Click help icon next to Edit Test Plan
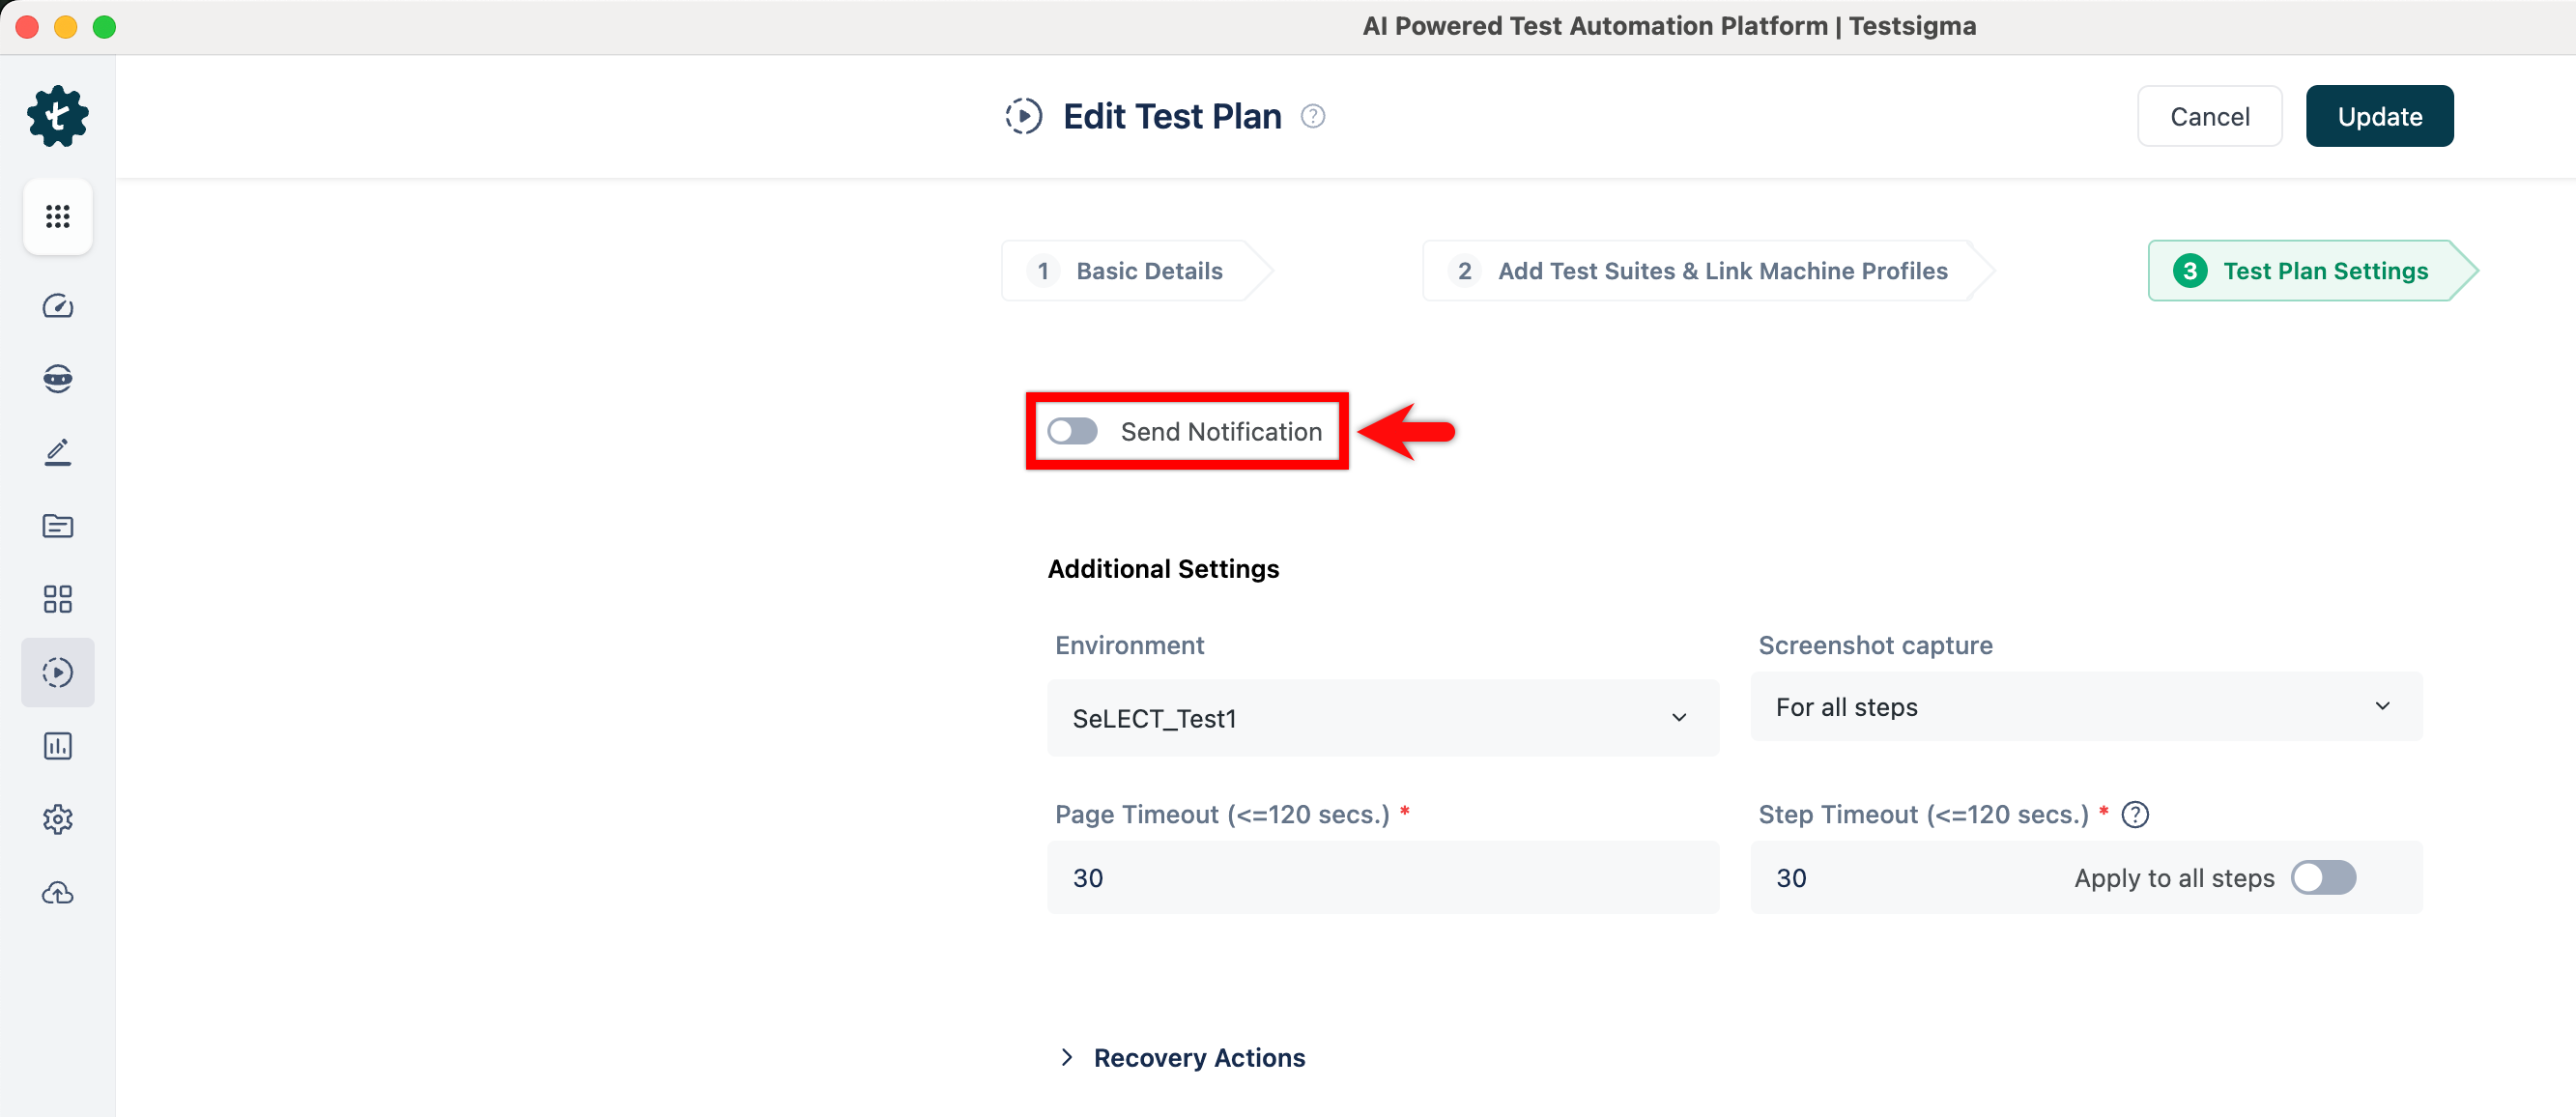The width and height of the screenshot is (2576, 1117). (1312, 116)
